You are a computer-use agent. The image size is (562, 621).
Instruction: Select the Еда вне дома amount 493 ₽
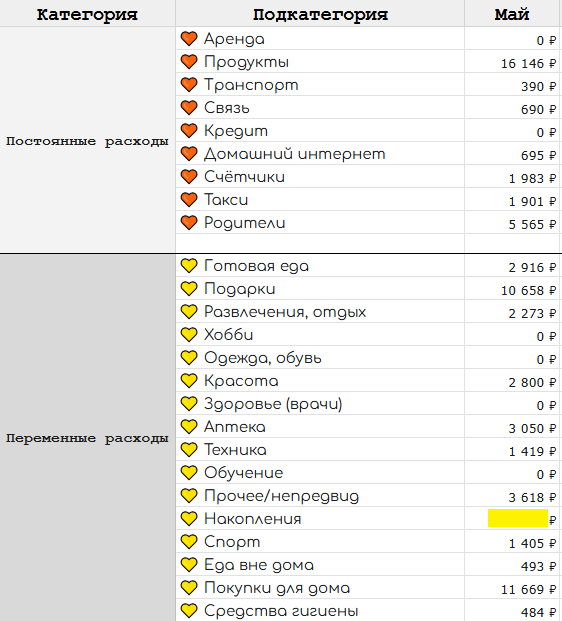click(x=538, y=566)
